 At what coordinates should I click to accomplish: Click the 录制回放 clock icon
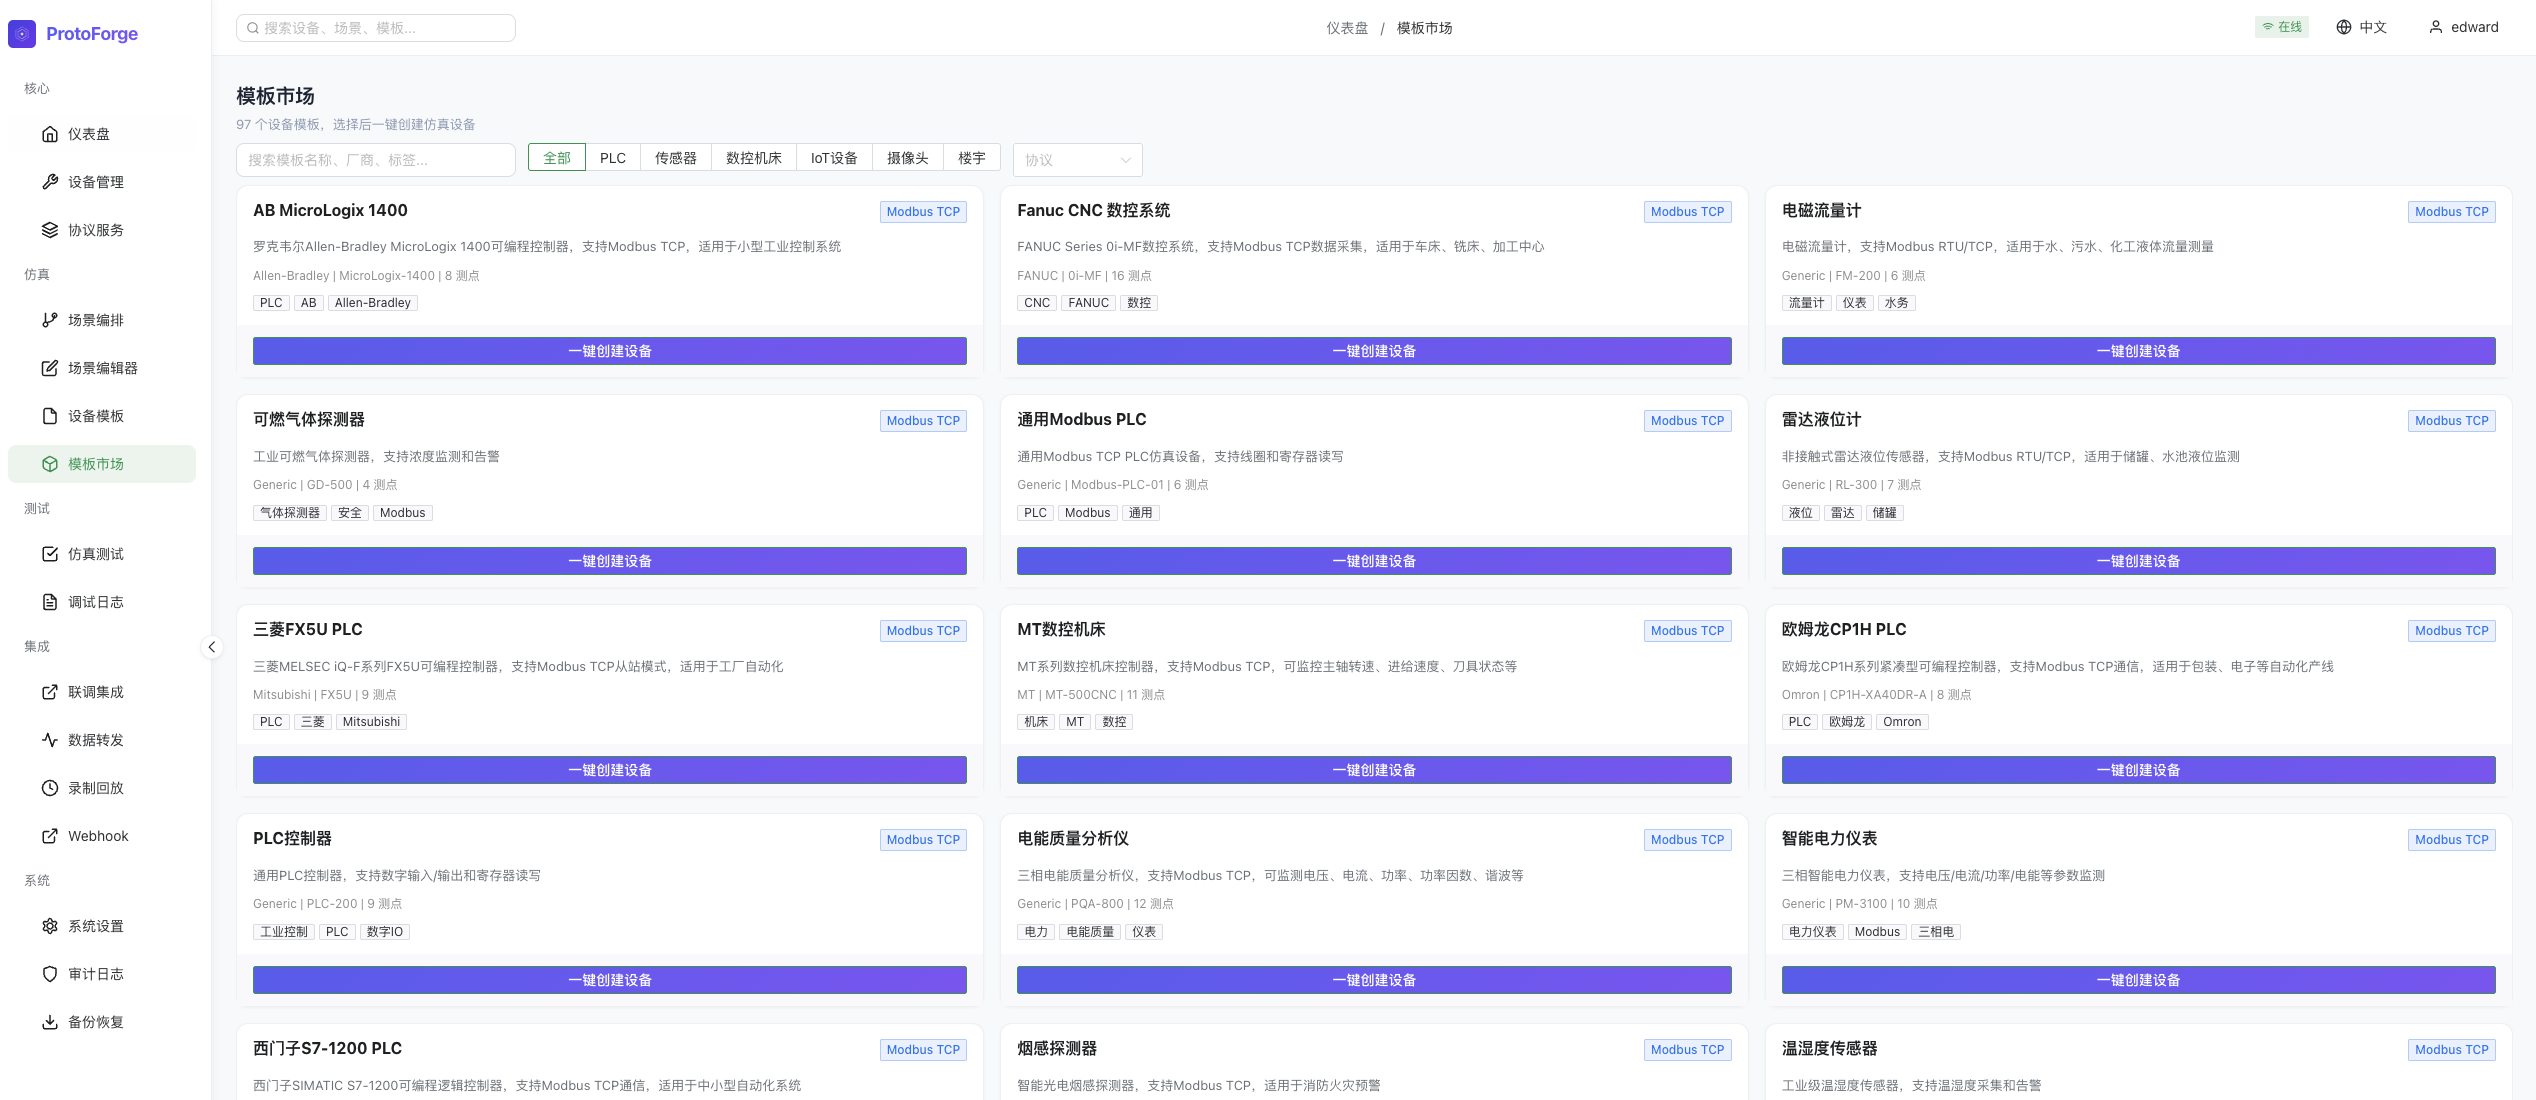point(50,788)
